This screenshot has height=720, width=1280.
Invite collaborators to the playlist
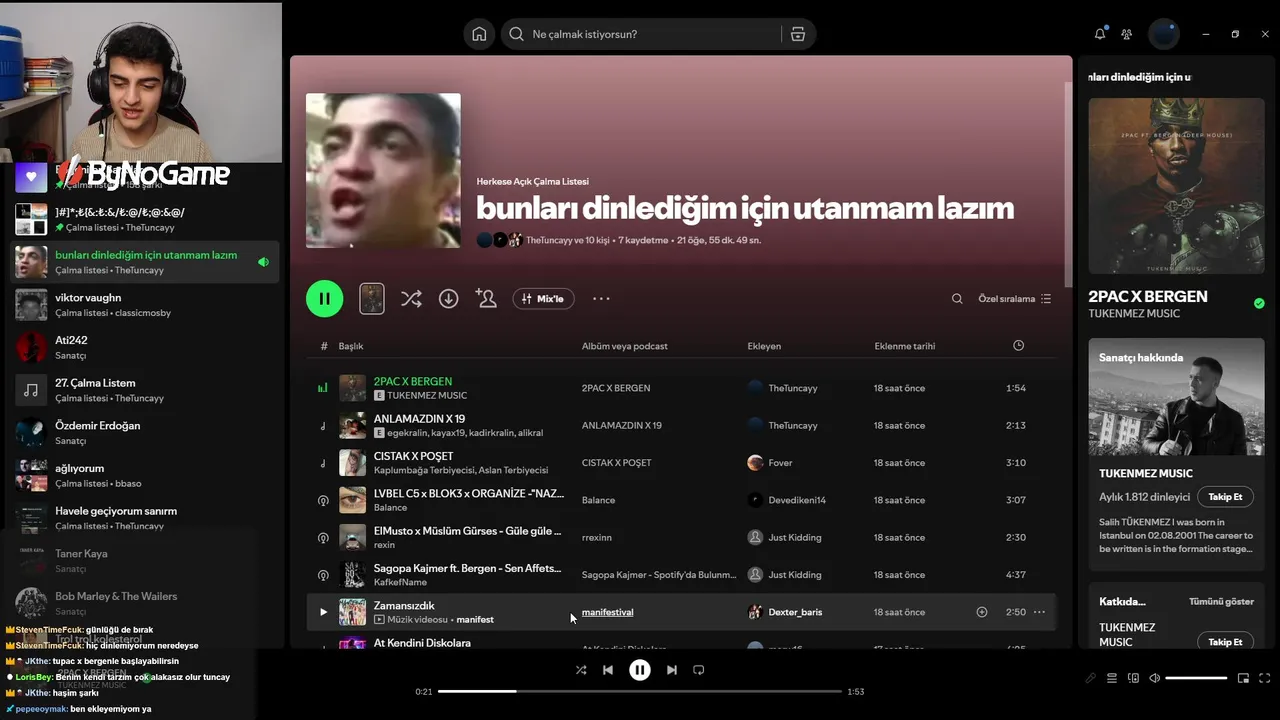(487, 298)
